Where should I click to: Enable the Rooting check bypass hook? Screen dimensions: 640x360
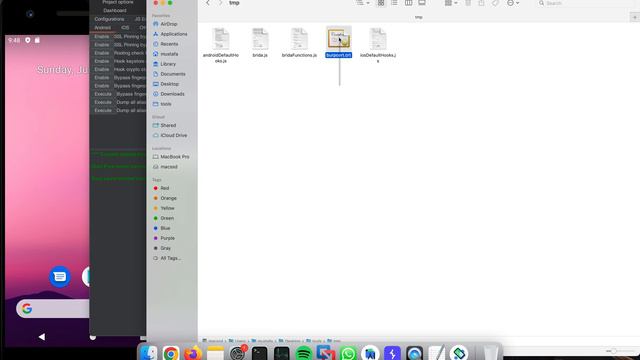102,53
